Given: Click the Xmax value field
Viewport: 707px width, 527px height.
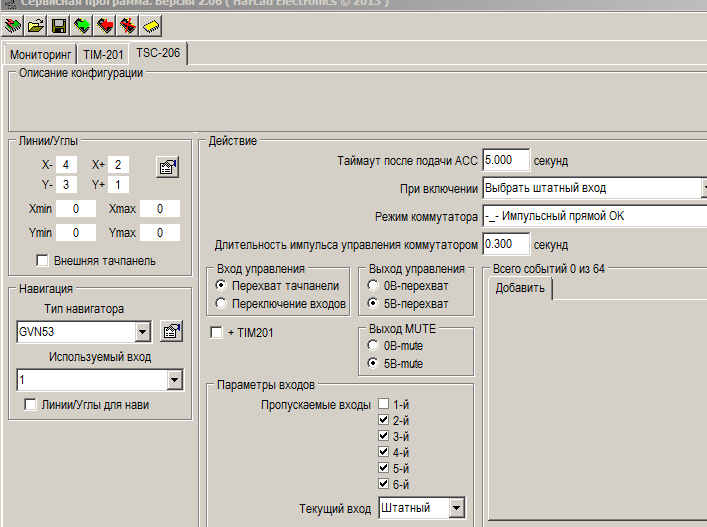Looking at the screenshot, I should (x=160, y=209).
